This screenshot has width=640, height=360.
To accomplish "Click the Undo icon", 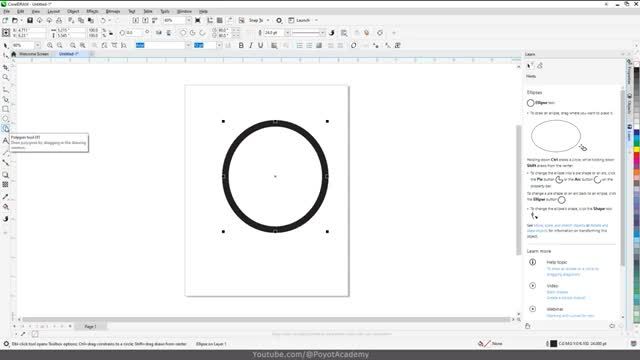I will point(103,20).
